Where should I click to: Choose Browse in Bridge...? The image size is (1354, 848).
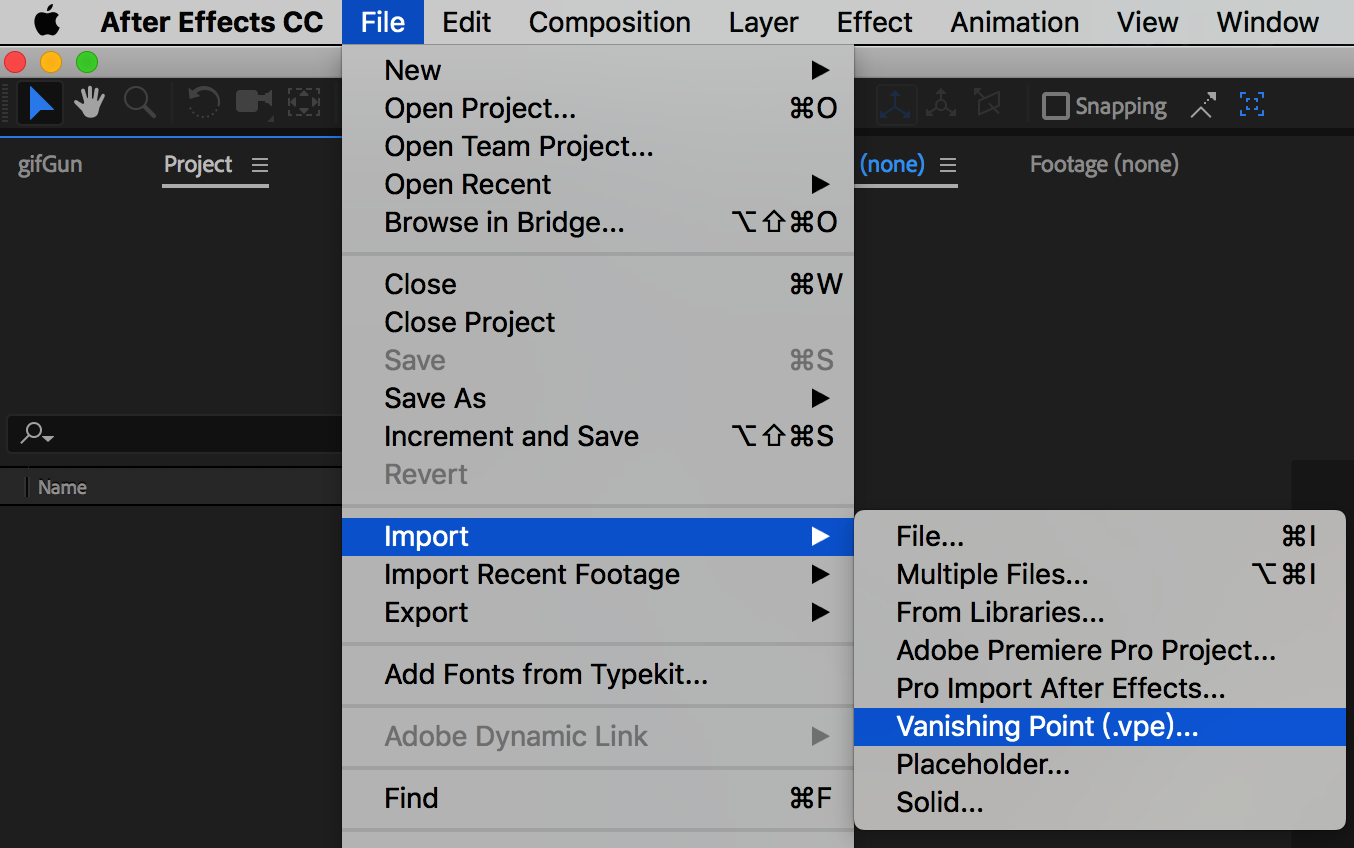pos(598,222)
